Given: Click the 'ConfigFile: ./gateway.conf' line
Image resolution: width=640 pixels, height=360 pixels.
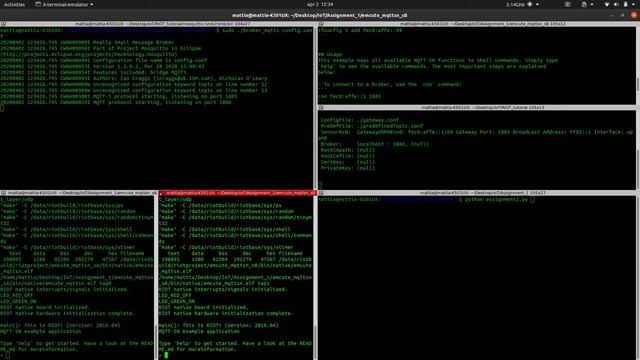Looking at the screenshot, I should (x=360, y=120).
